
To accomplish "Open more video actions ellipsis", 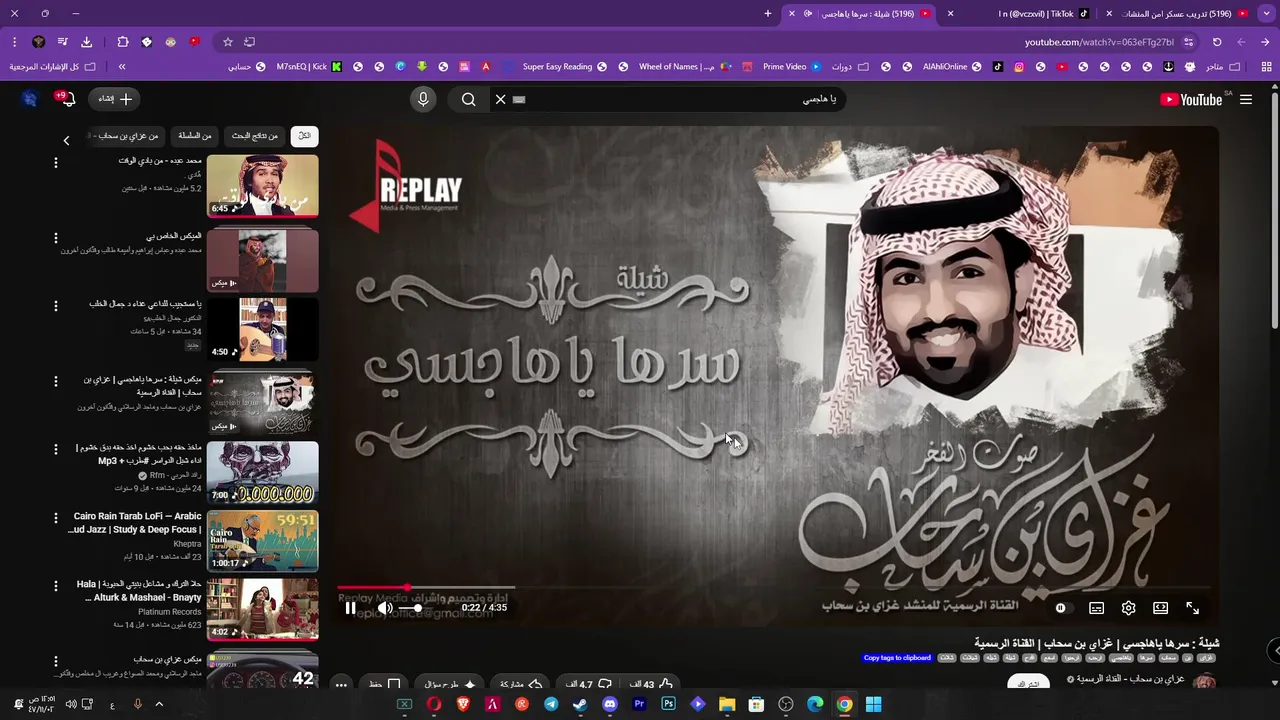I will [341, 685].
